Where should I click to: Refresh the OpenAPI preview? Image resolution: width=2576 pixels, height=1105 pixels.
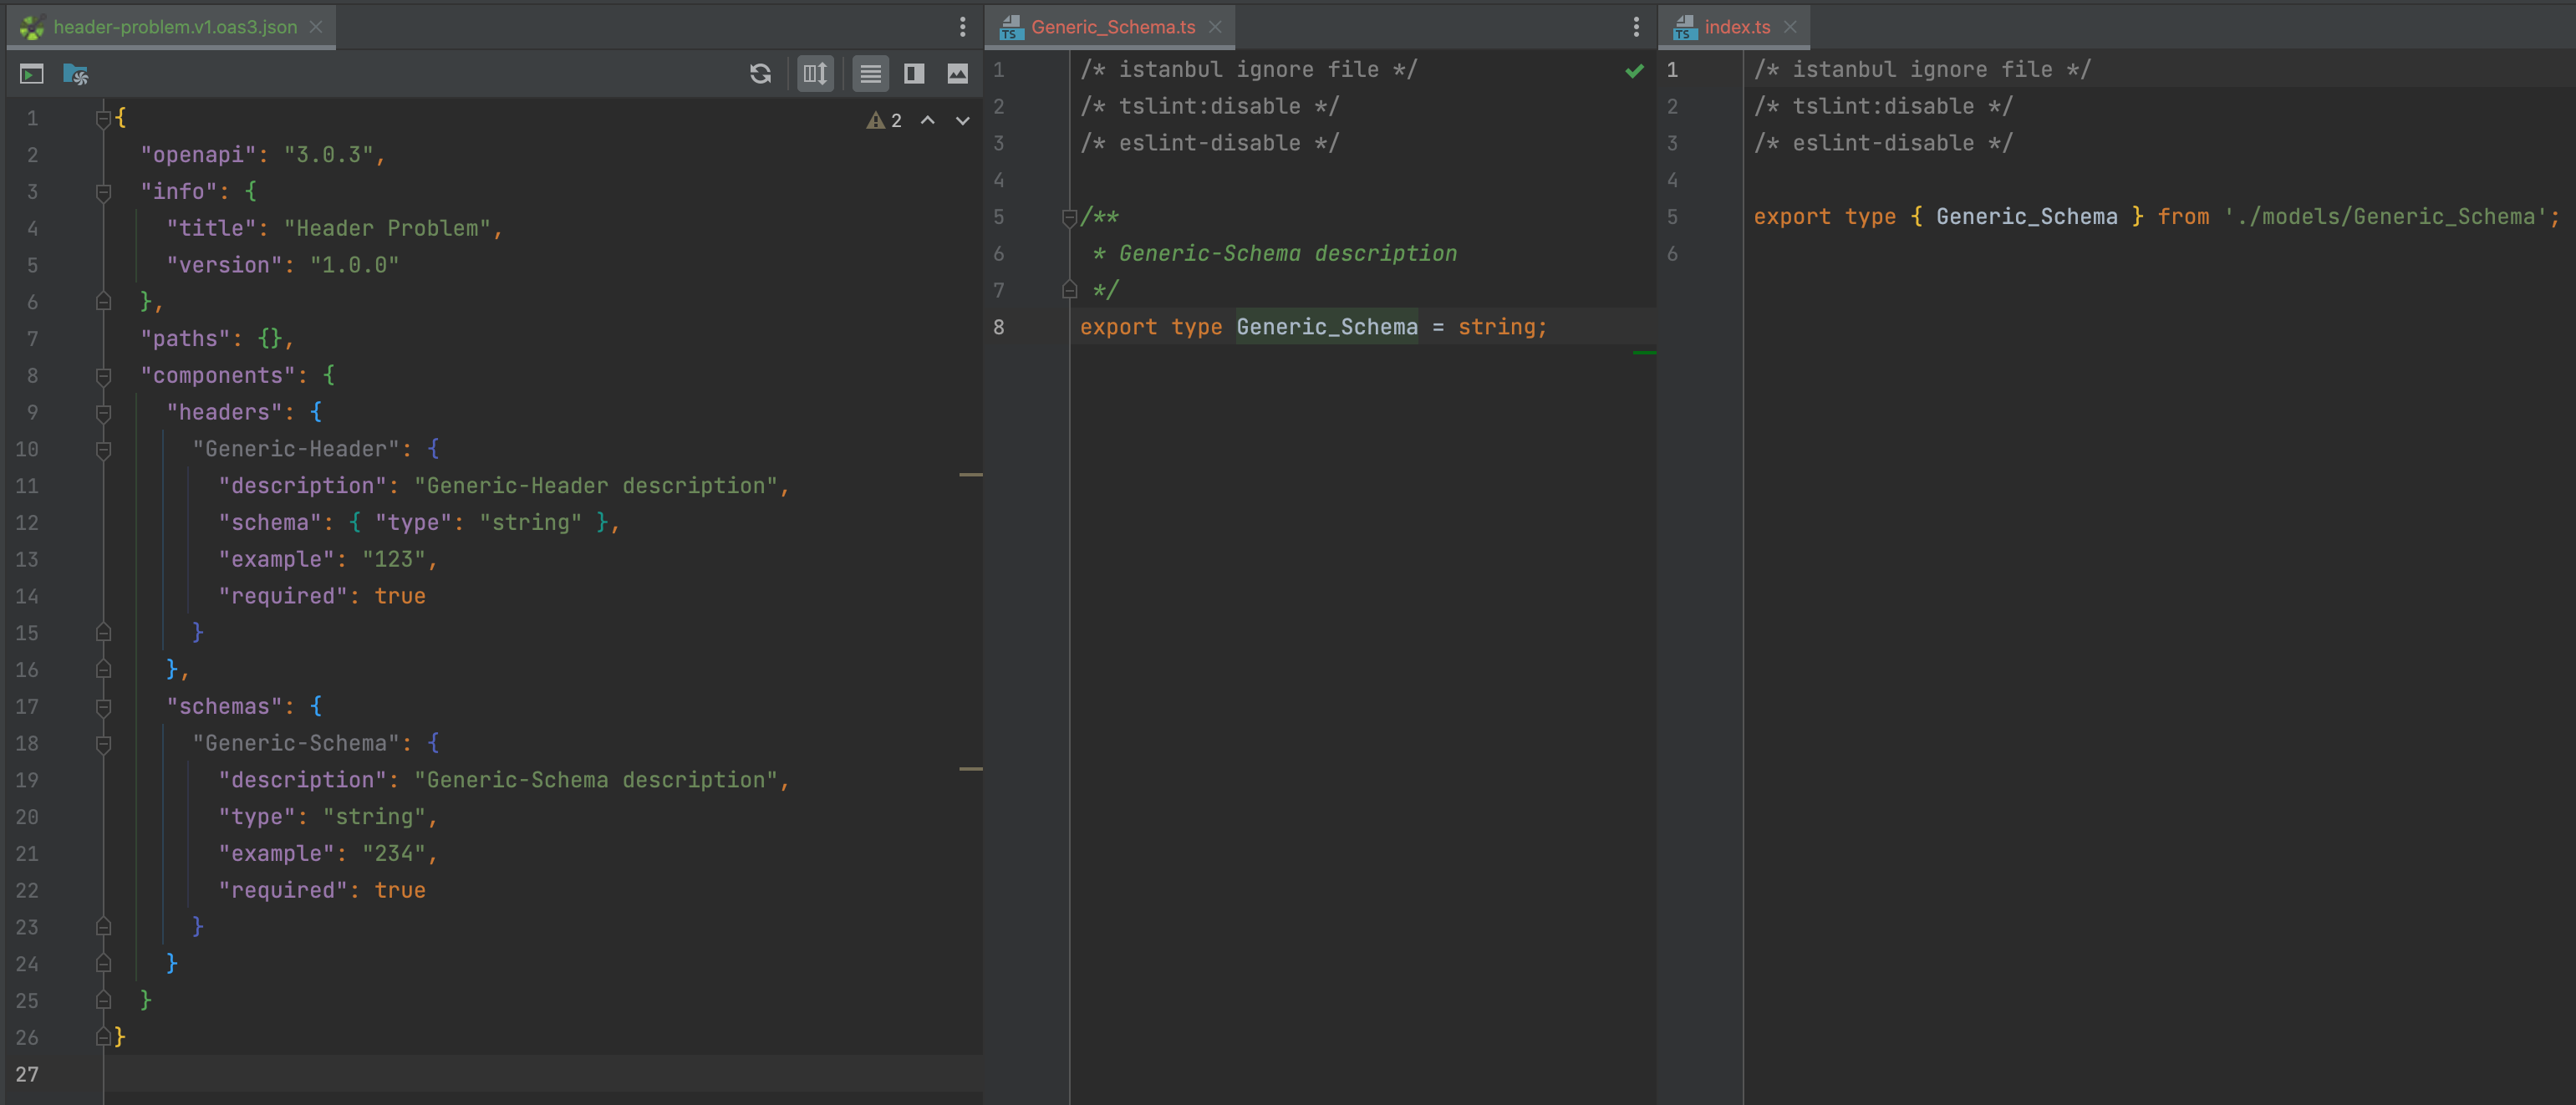(761, 73)
